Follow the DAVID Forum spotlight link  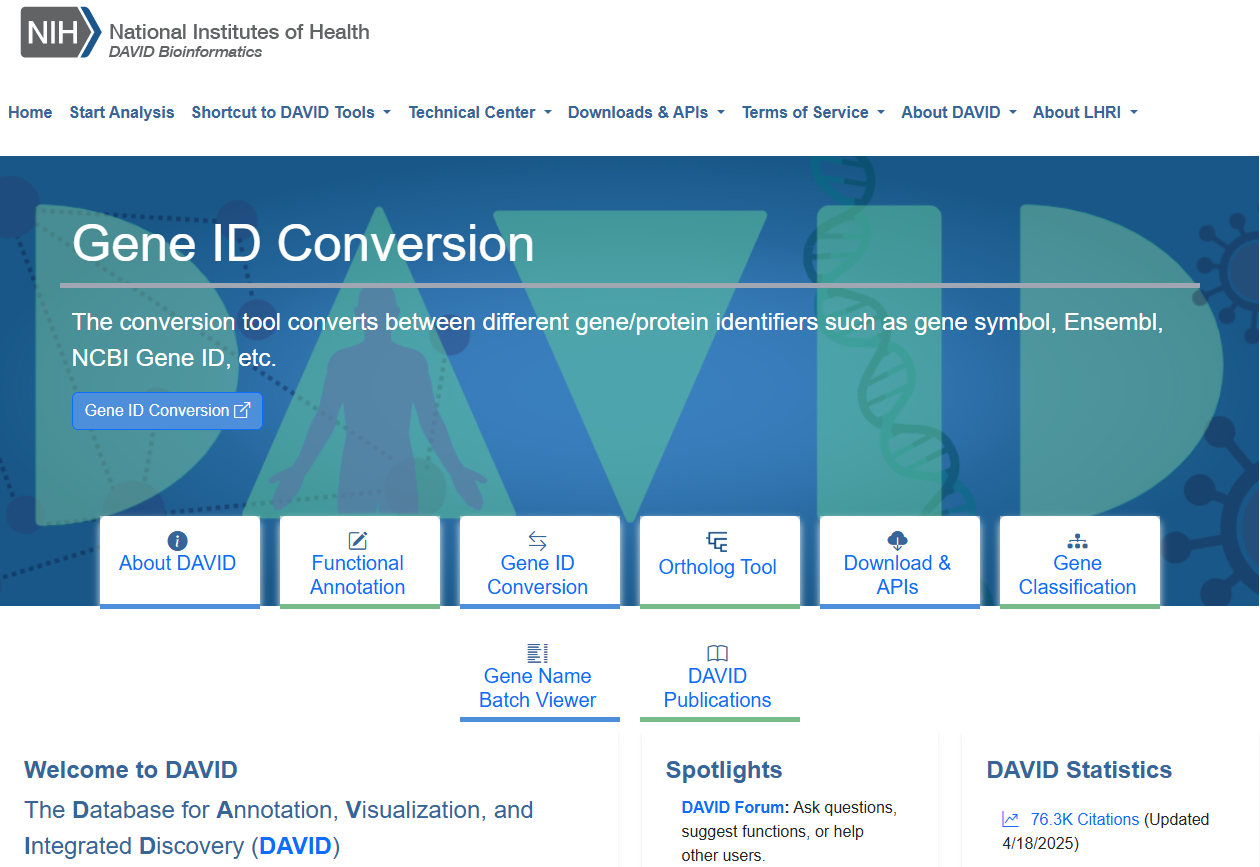coord(735,807)
